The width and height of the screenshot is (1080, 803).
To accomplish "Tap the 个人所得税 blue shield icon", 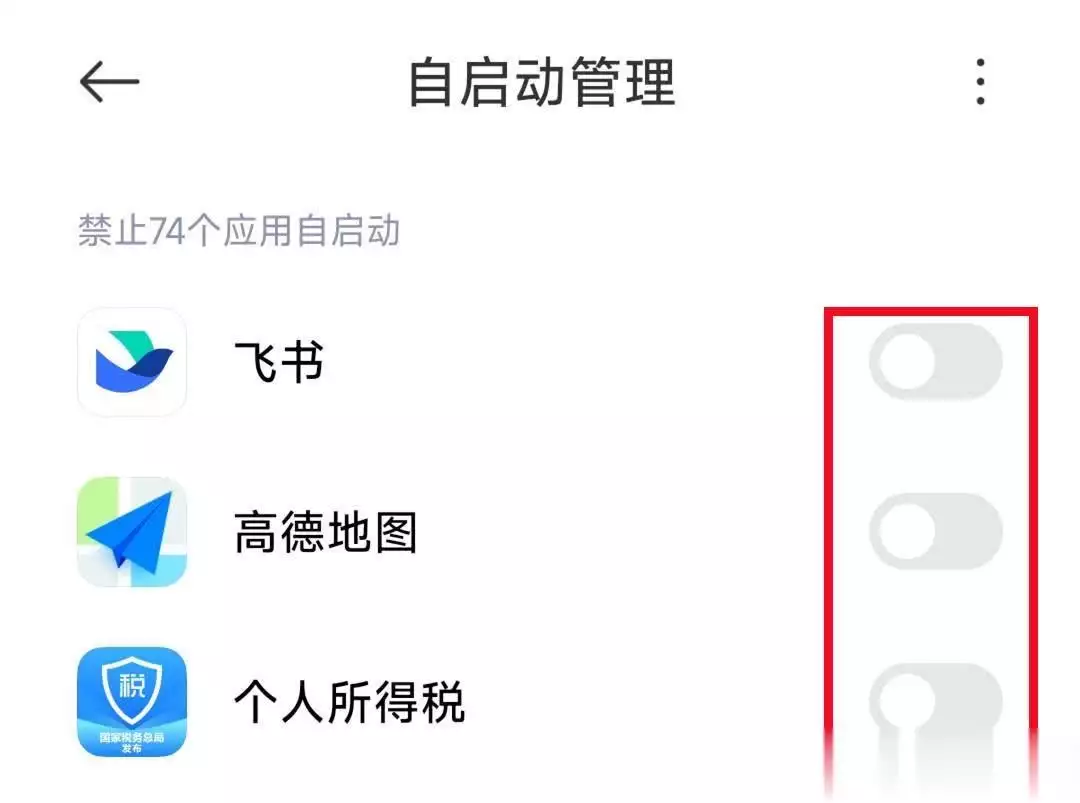I will [x=132, y=702].
